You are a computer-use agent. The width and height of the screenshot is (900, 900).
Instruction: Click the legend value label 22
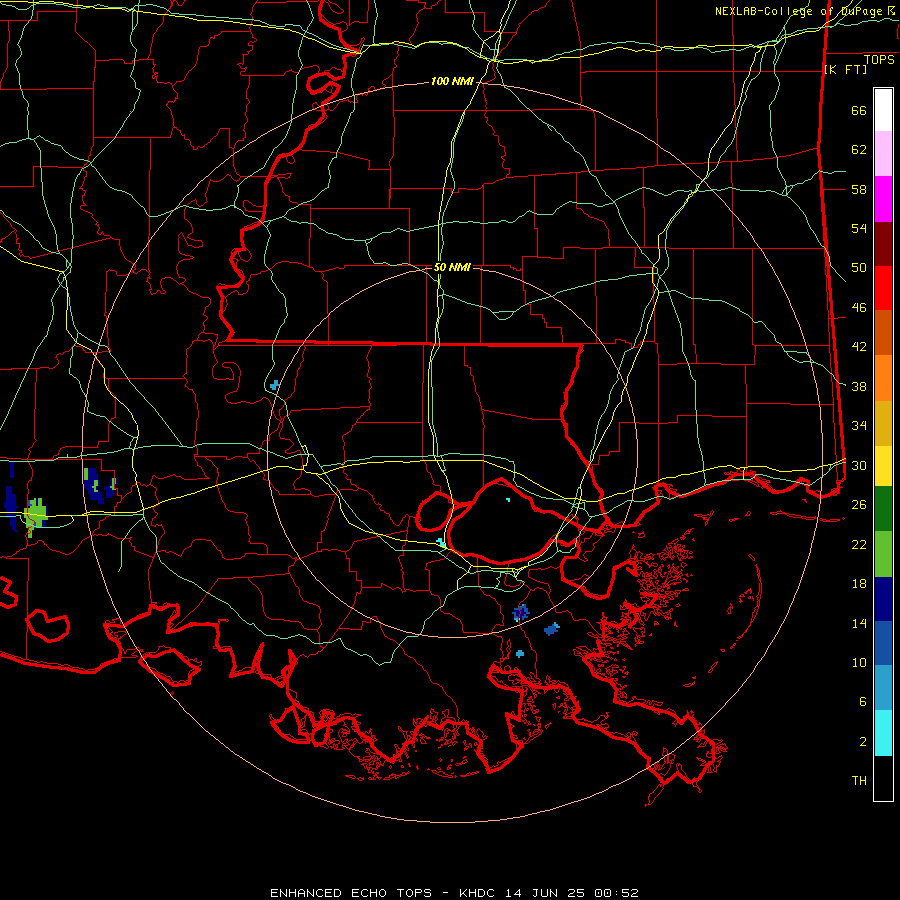click(x=859, y=544)
